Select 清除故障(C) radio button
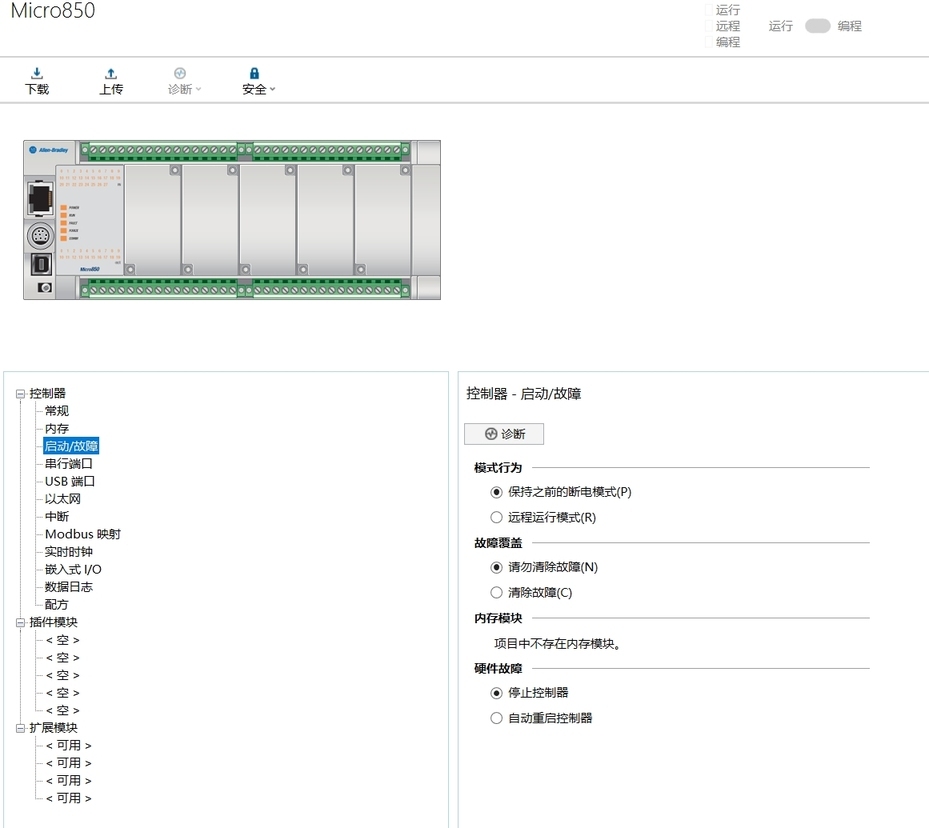The width and height of the screenshot is (929, 828). (496, 593)
